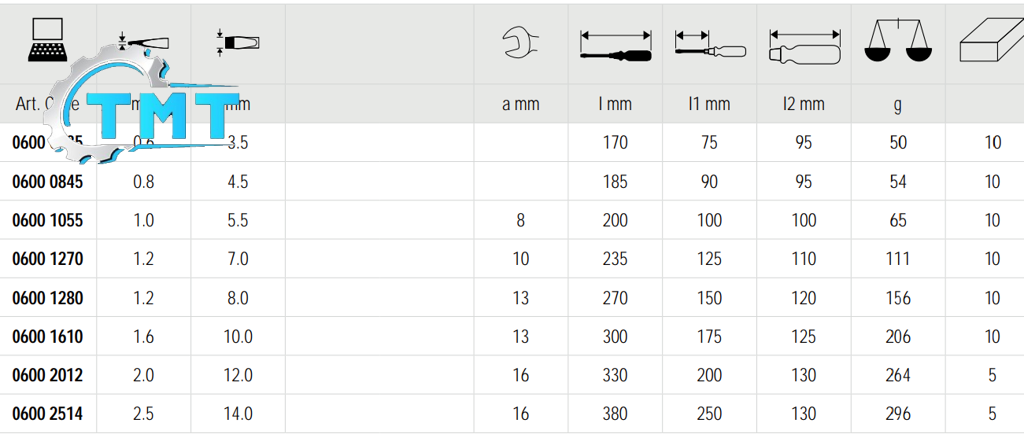Screen dimensions: 1024x434
Task: Click the blade tip width icon
Action: (x=237, y=42)
